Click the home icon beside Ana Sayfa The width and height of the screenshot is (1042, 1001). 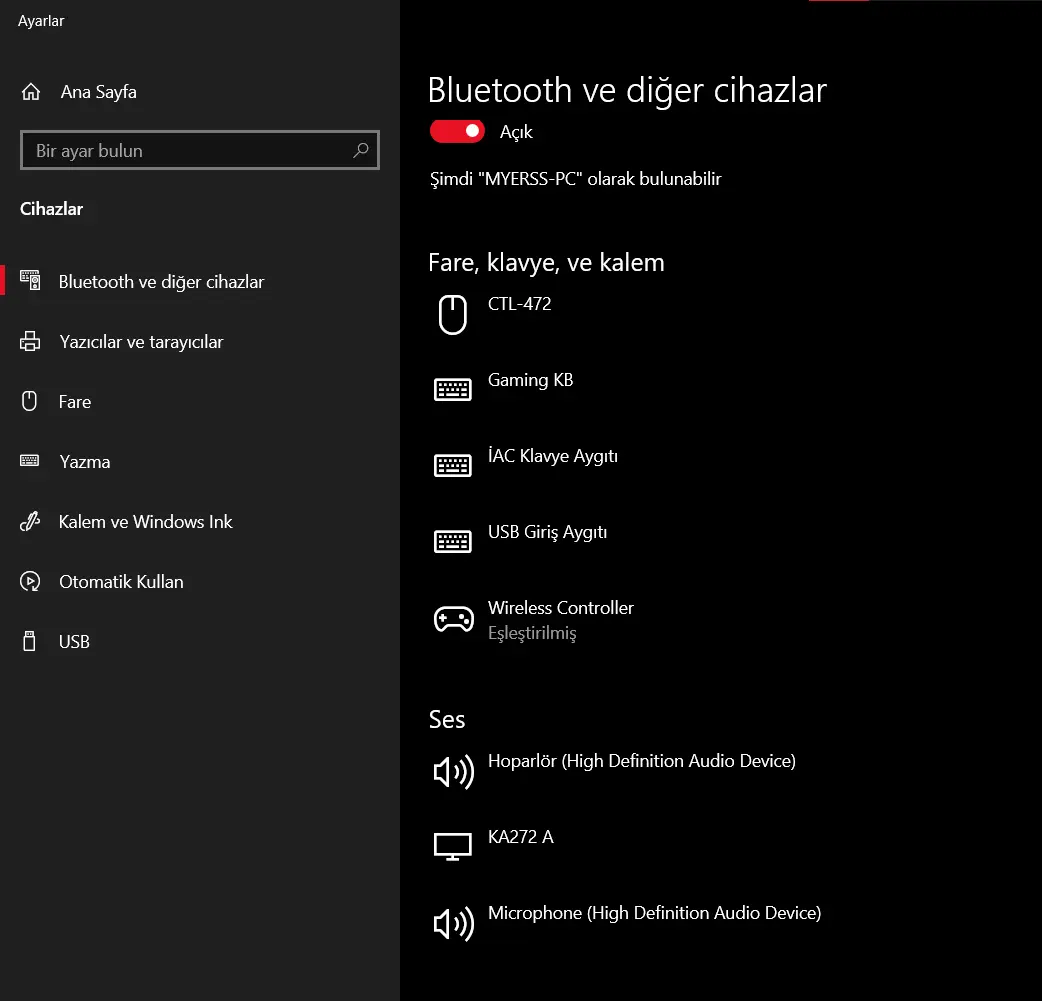31,92
